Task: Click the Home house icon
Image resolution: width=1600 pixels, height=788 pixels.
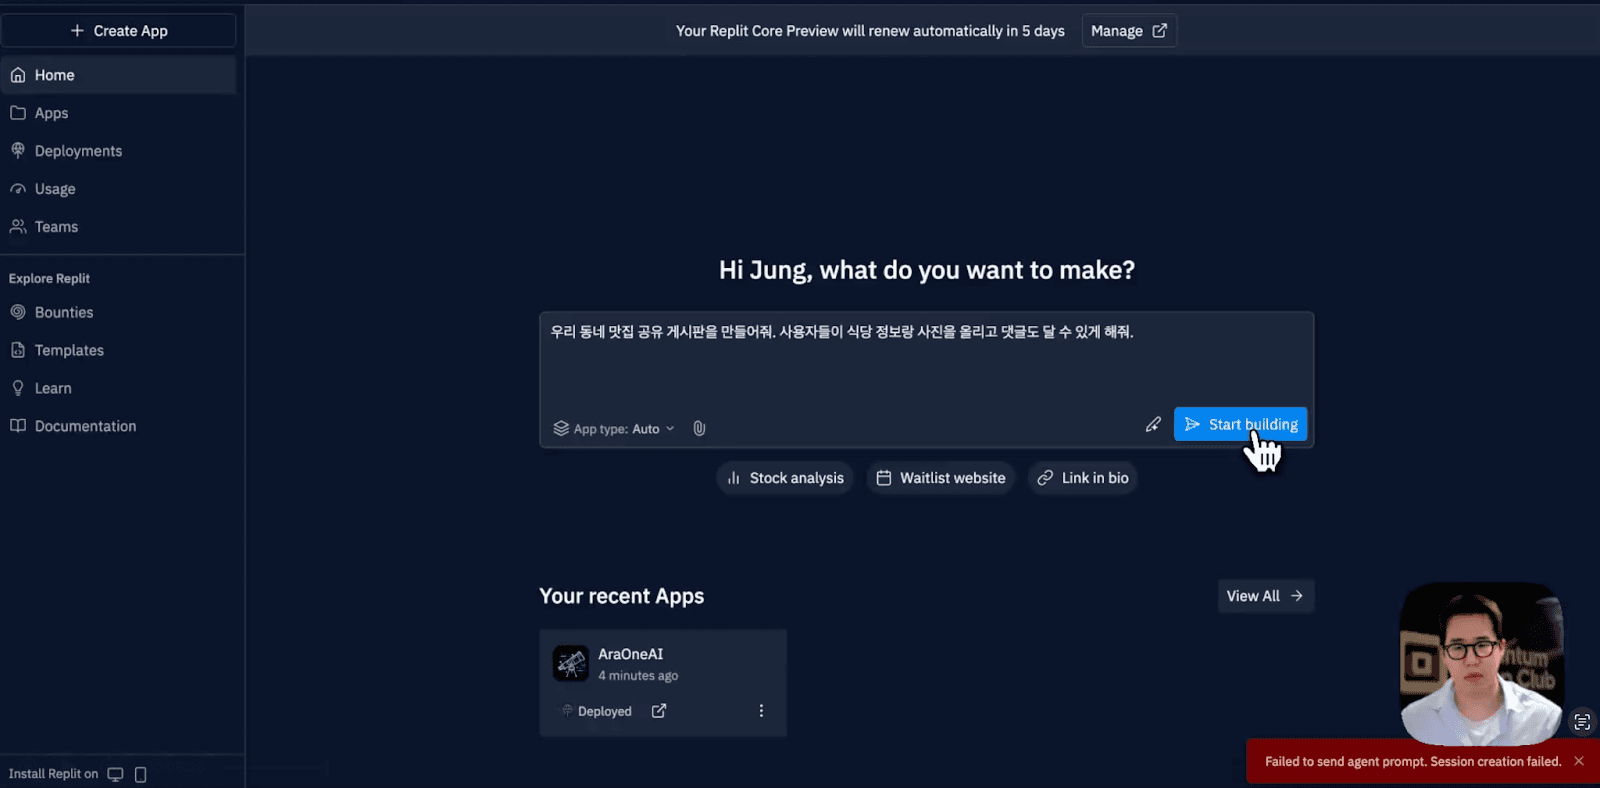Action: pyautogui.click(x=18, y=75)
